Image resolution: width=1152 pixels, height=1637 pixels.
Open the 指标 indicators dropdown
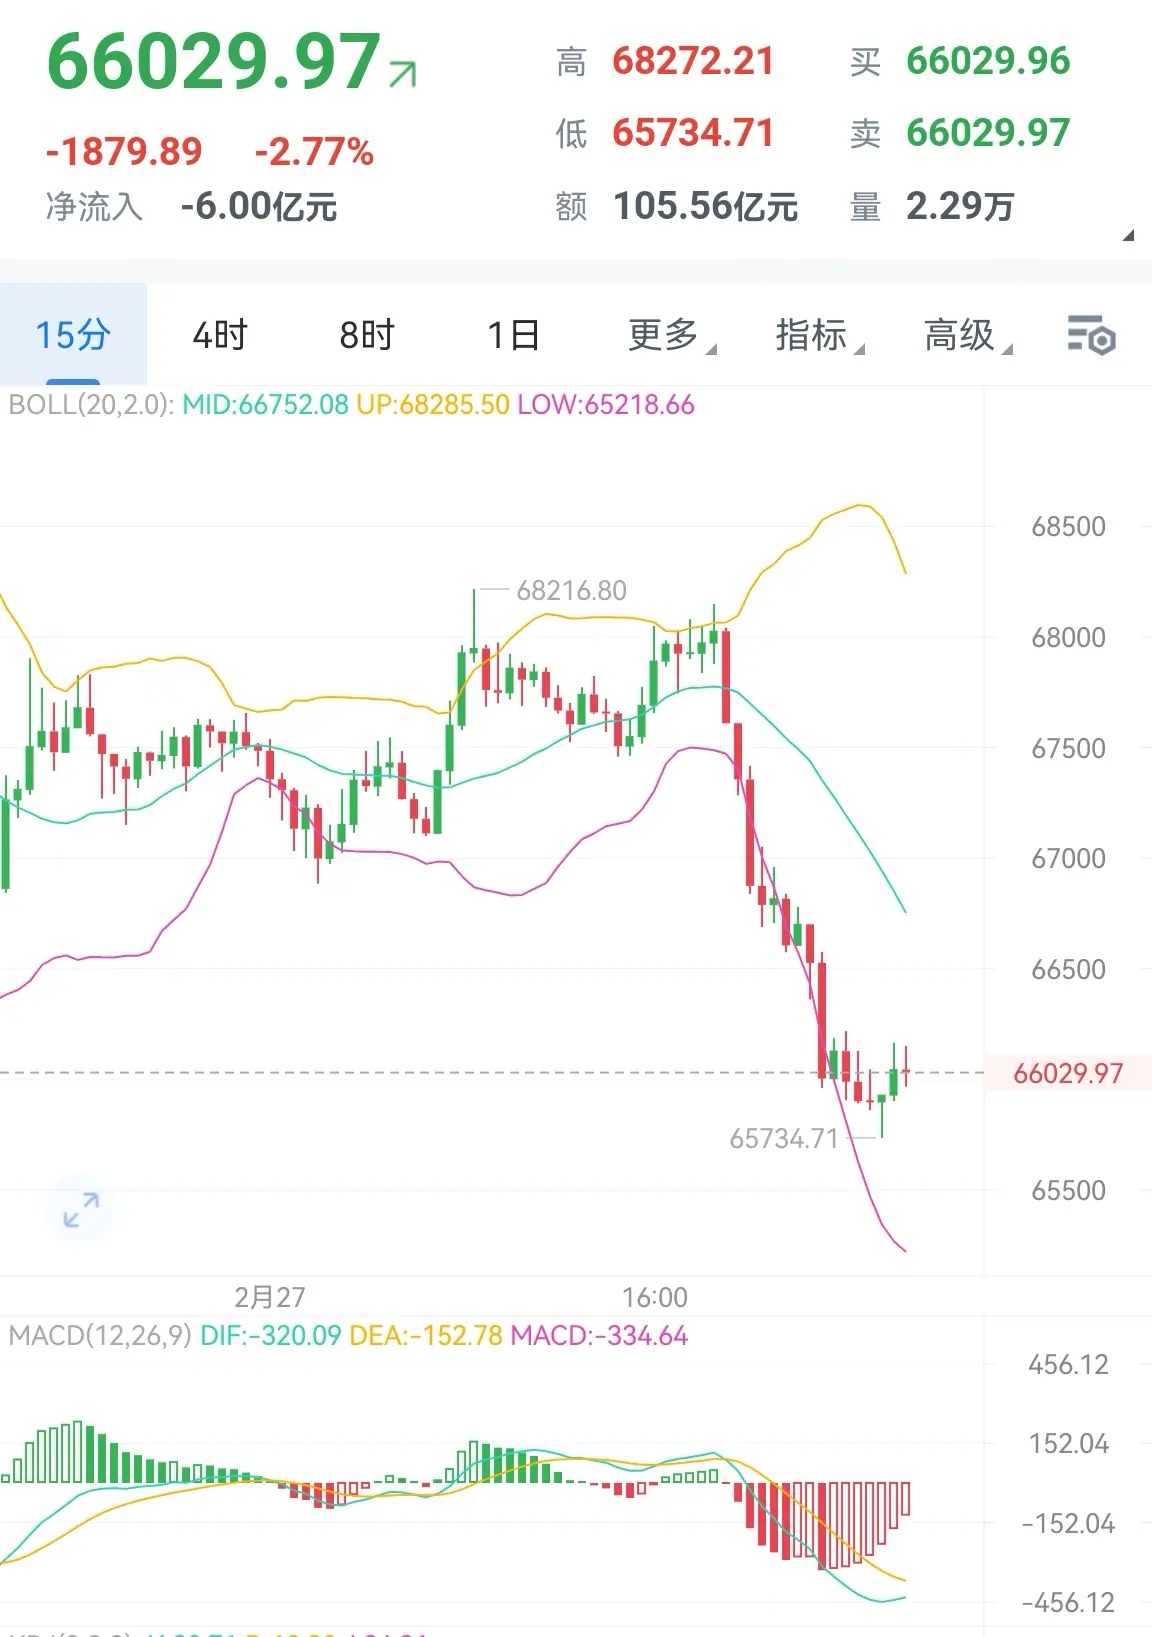pos(819,335)
